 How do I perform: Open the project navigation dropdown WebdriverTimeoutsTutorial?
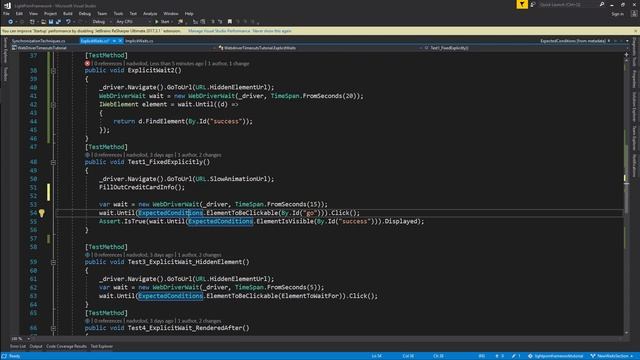tap(113, 48)
